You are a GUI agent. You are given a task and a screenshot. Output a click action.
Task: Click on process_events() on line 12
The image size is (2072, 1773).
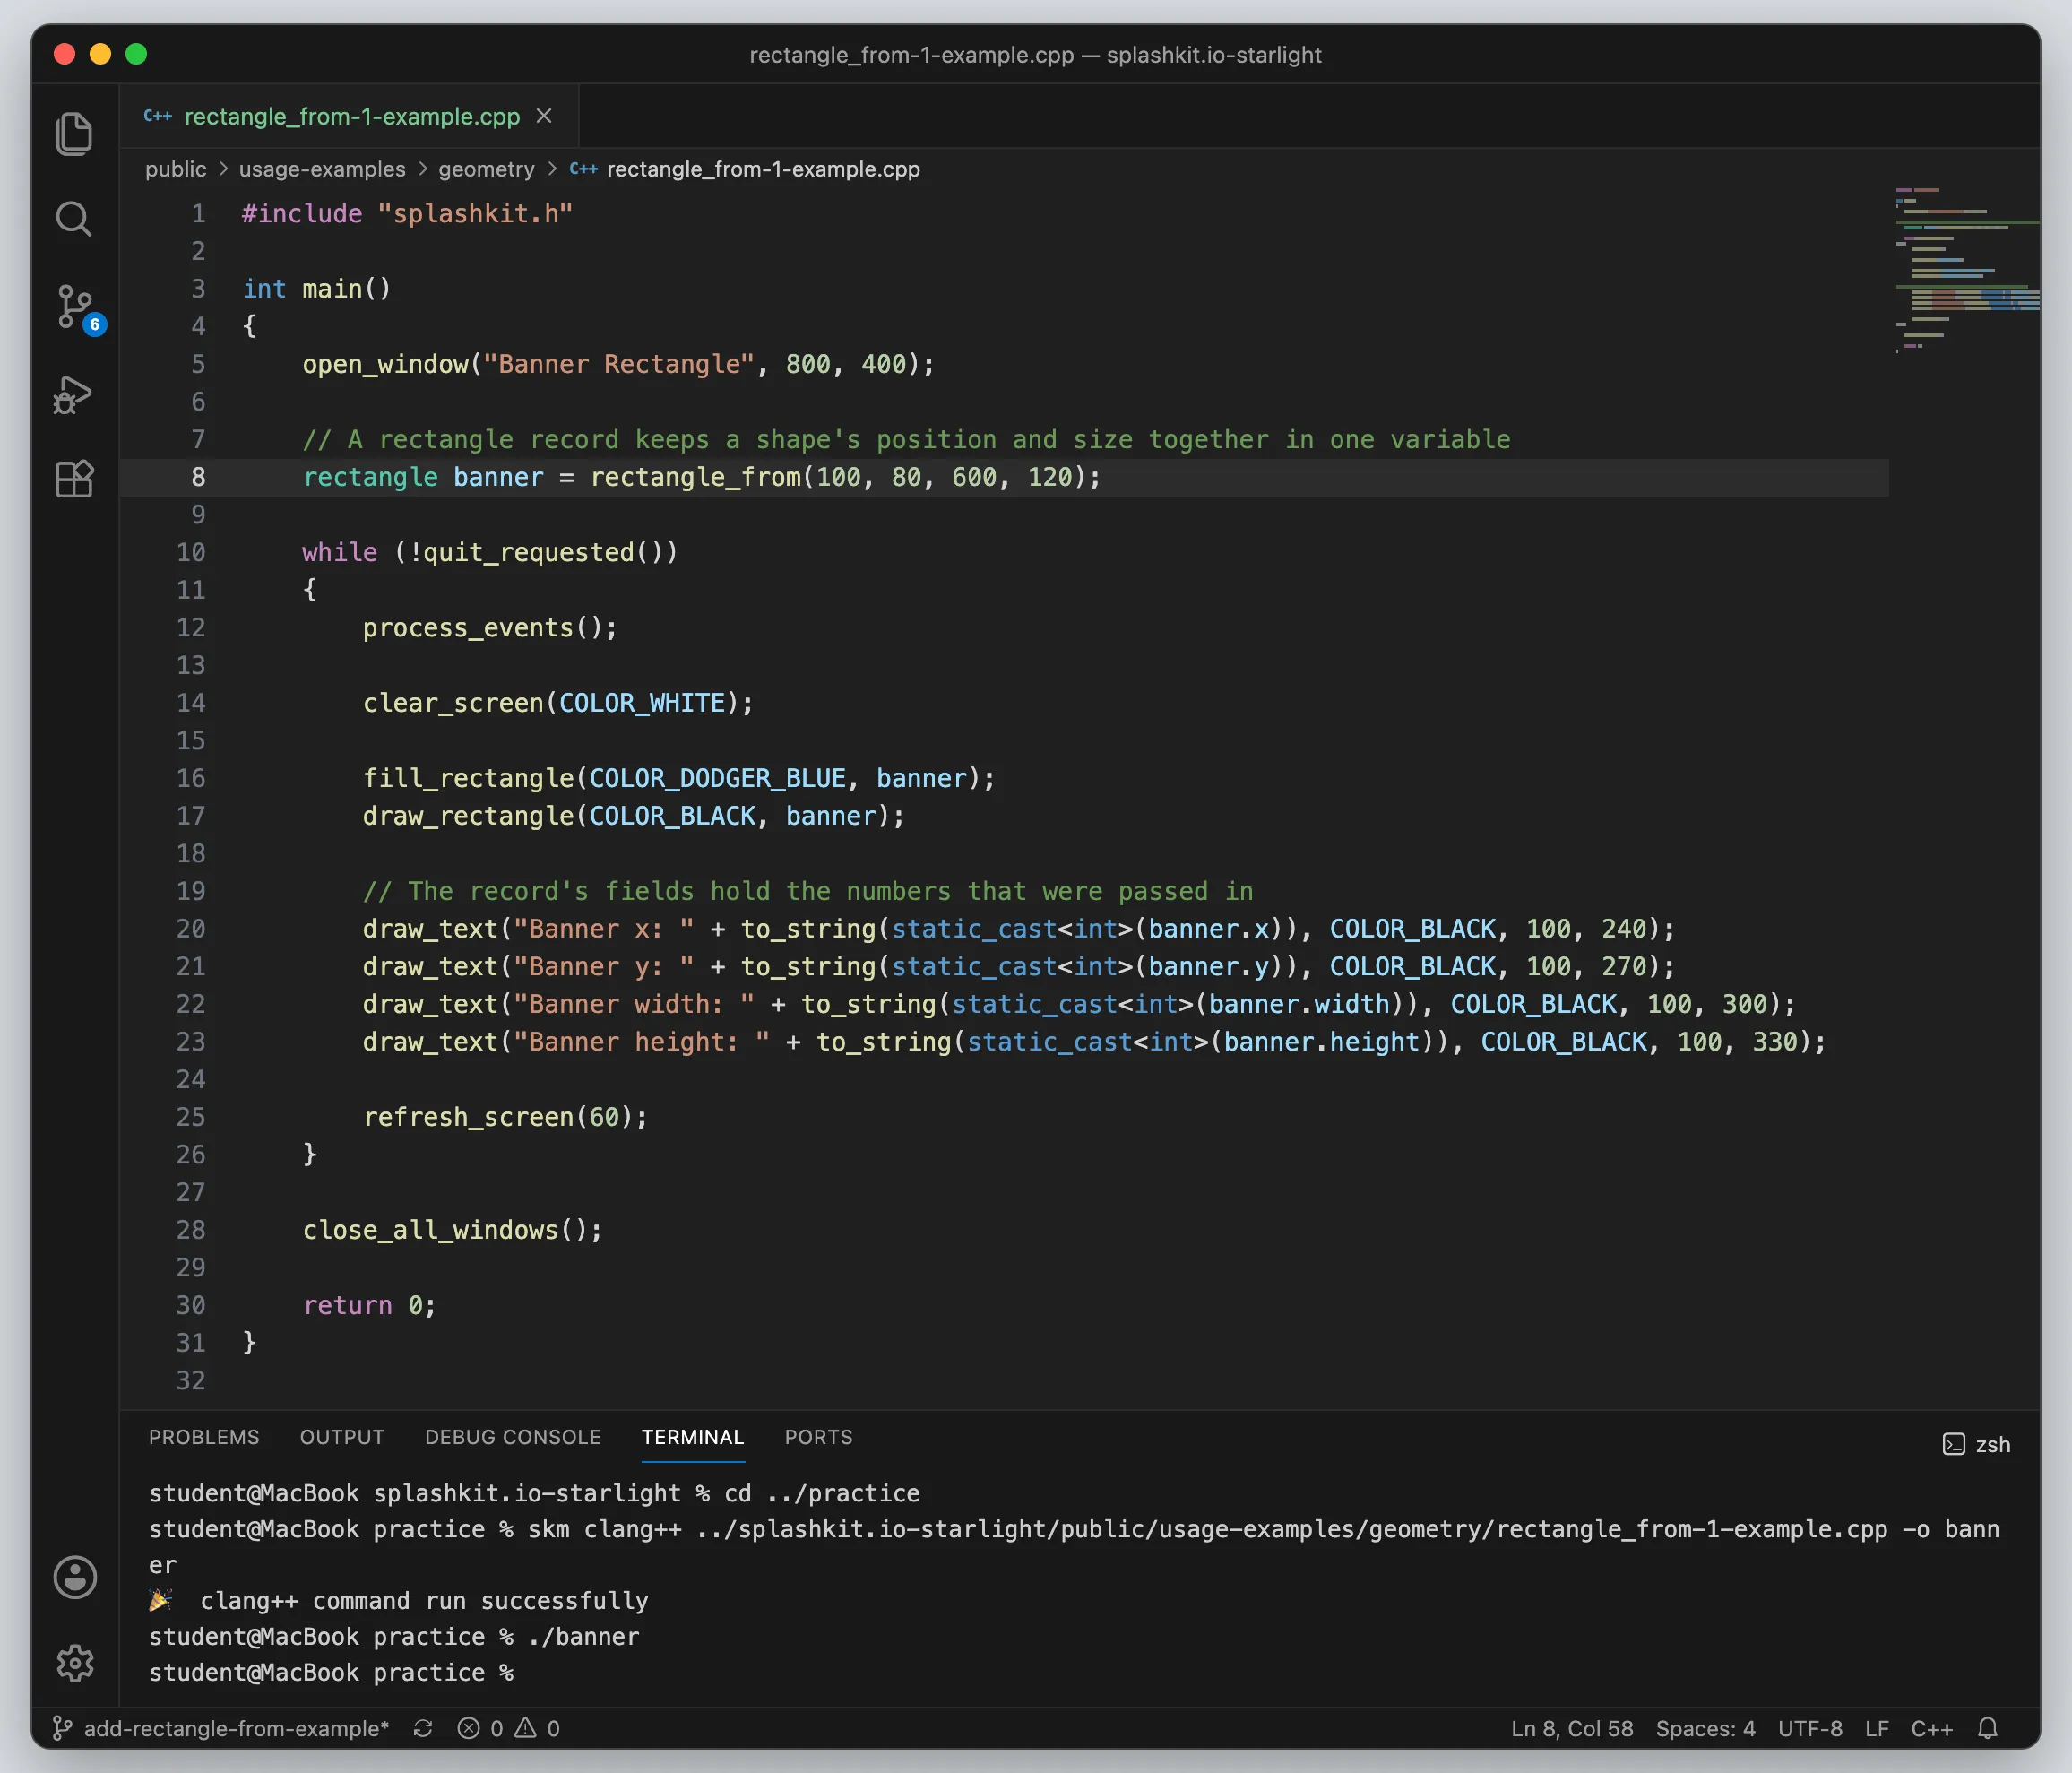click(x=483, y=628)
